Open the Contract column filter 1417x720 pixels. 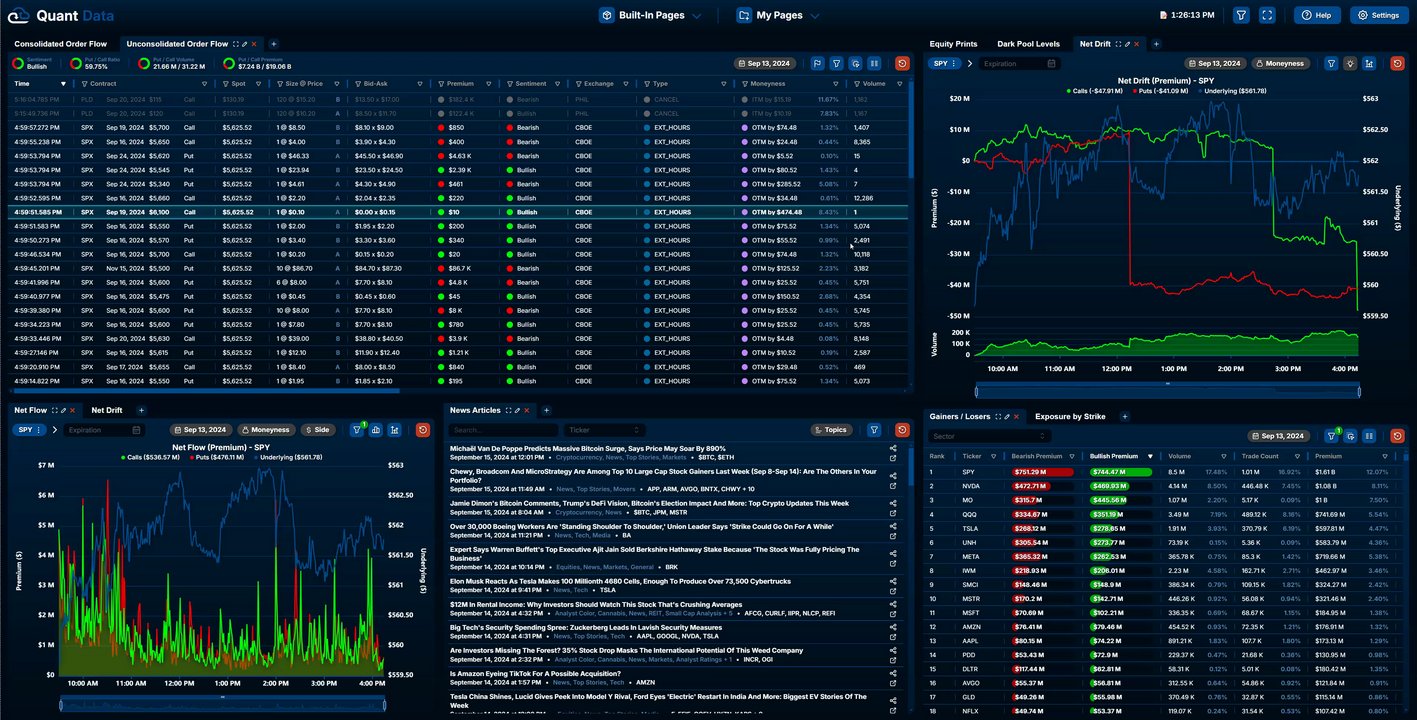[85, 84]
